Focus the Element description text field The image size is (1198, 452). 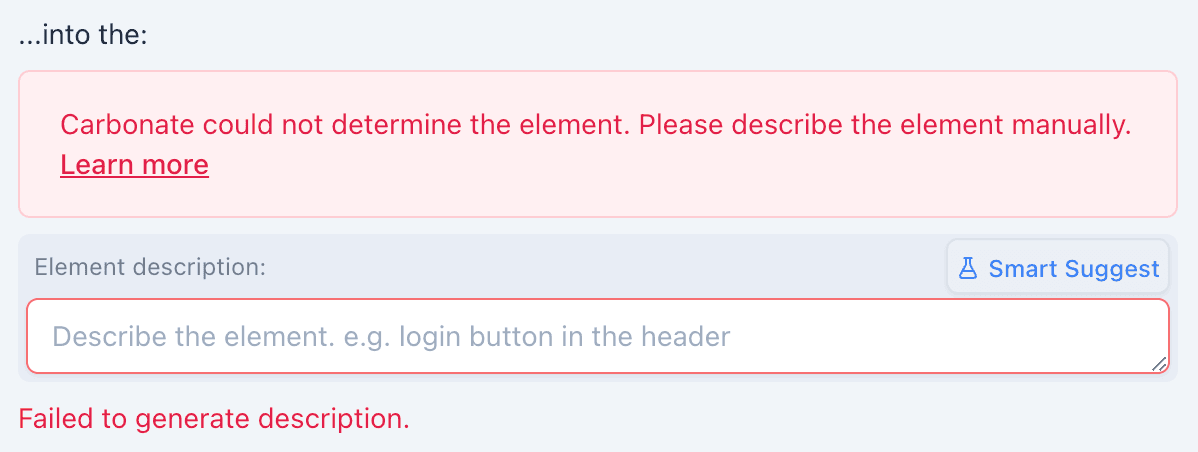point(597,336)
